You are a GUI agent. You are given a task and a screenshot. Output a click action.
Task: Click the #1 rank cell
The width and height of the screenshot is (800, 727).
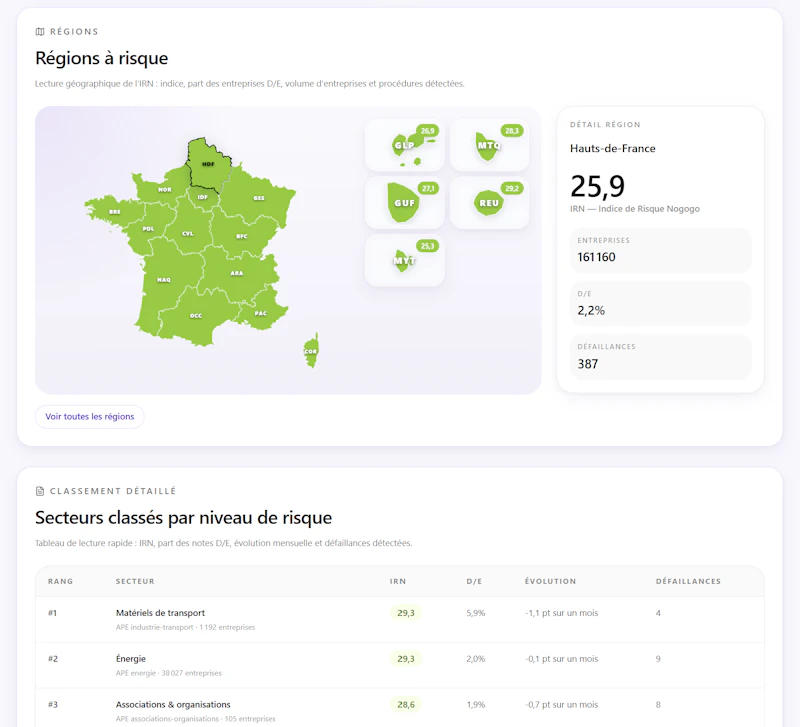pyautogui.click(x=53, y=613)
